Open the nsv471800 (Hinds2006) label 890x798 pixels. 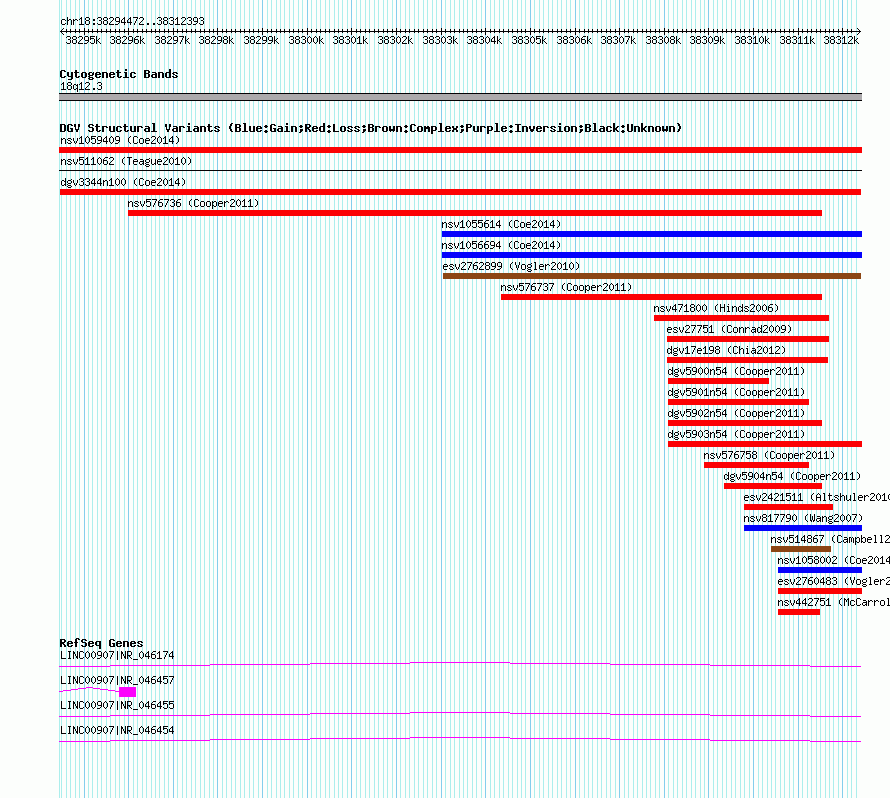[x=716, y=308]
